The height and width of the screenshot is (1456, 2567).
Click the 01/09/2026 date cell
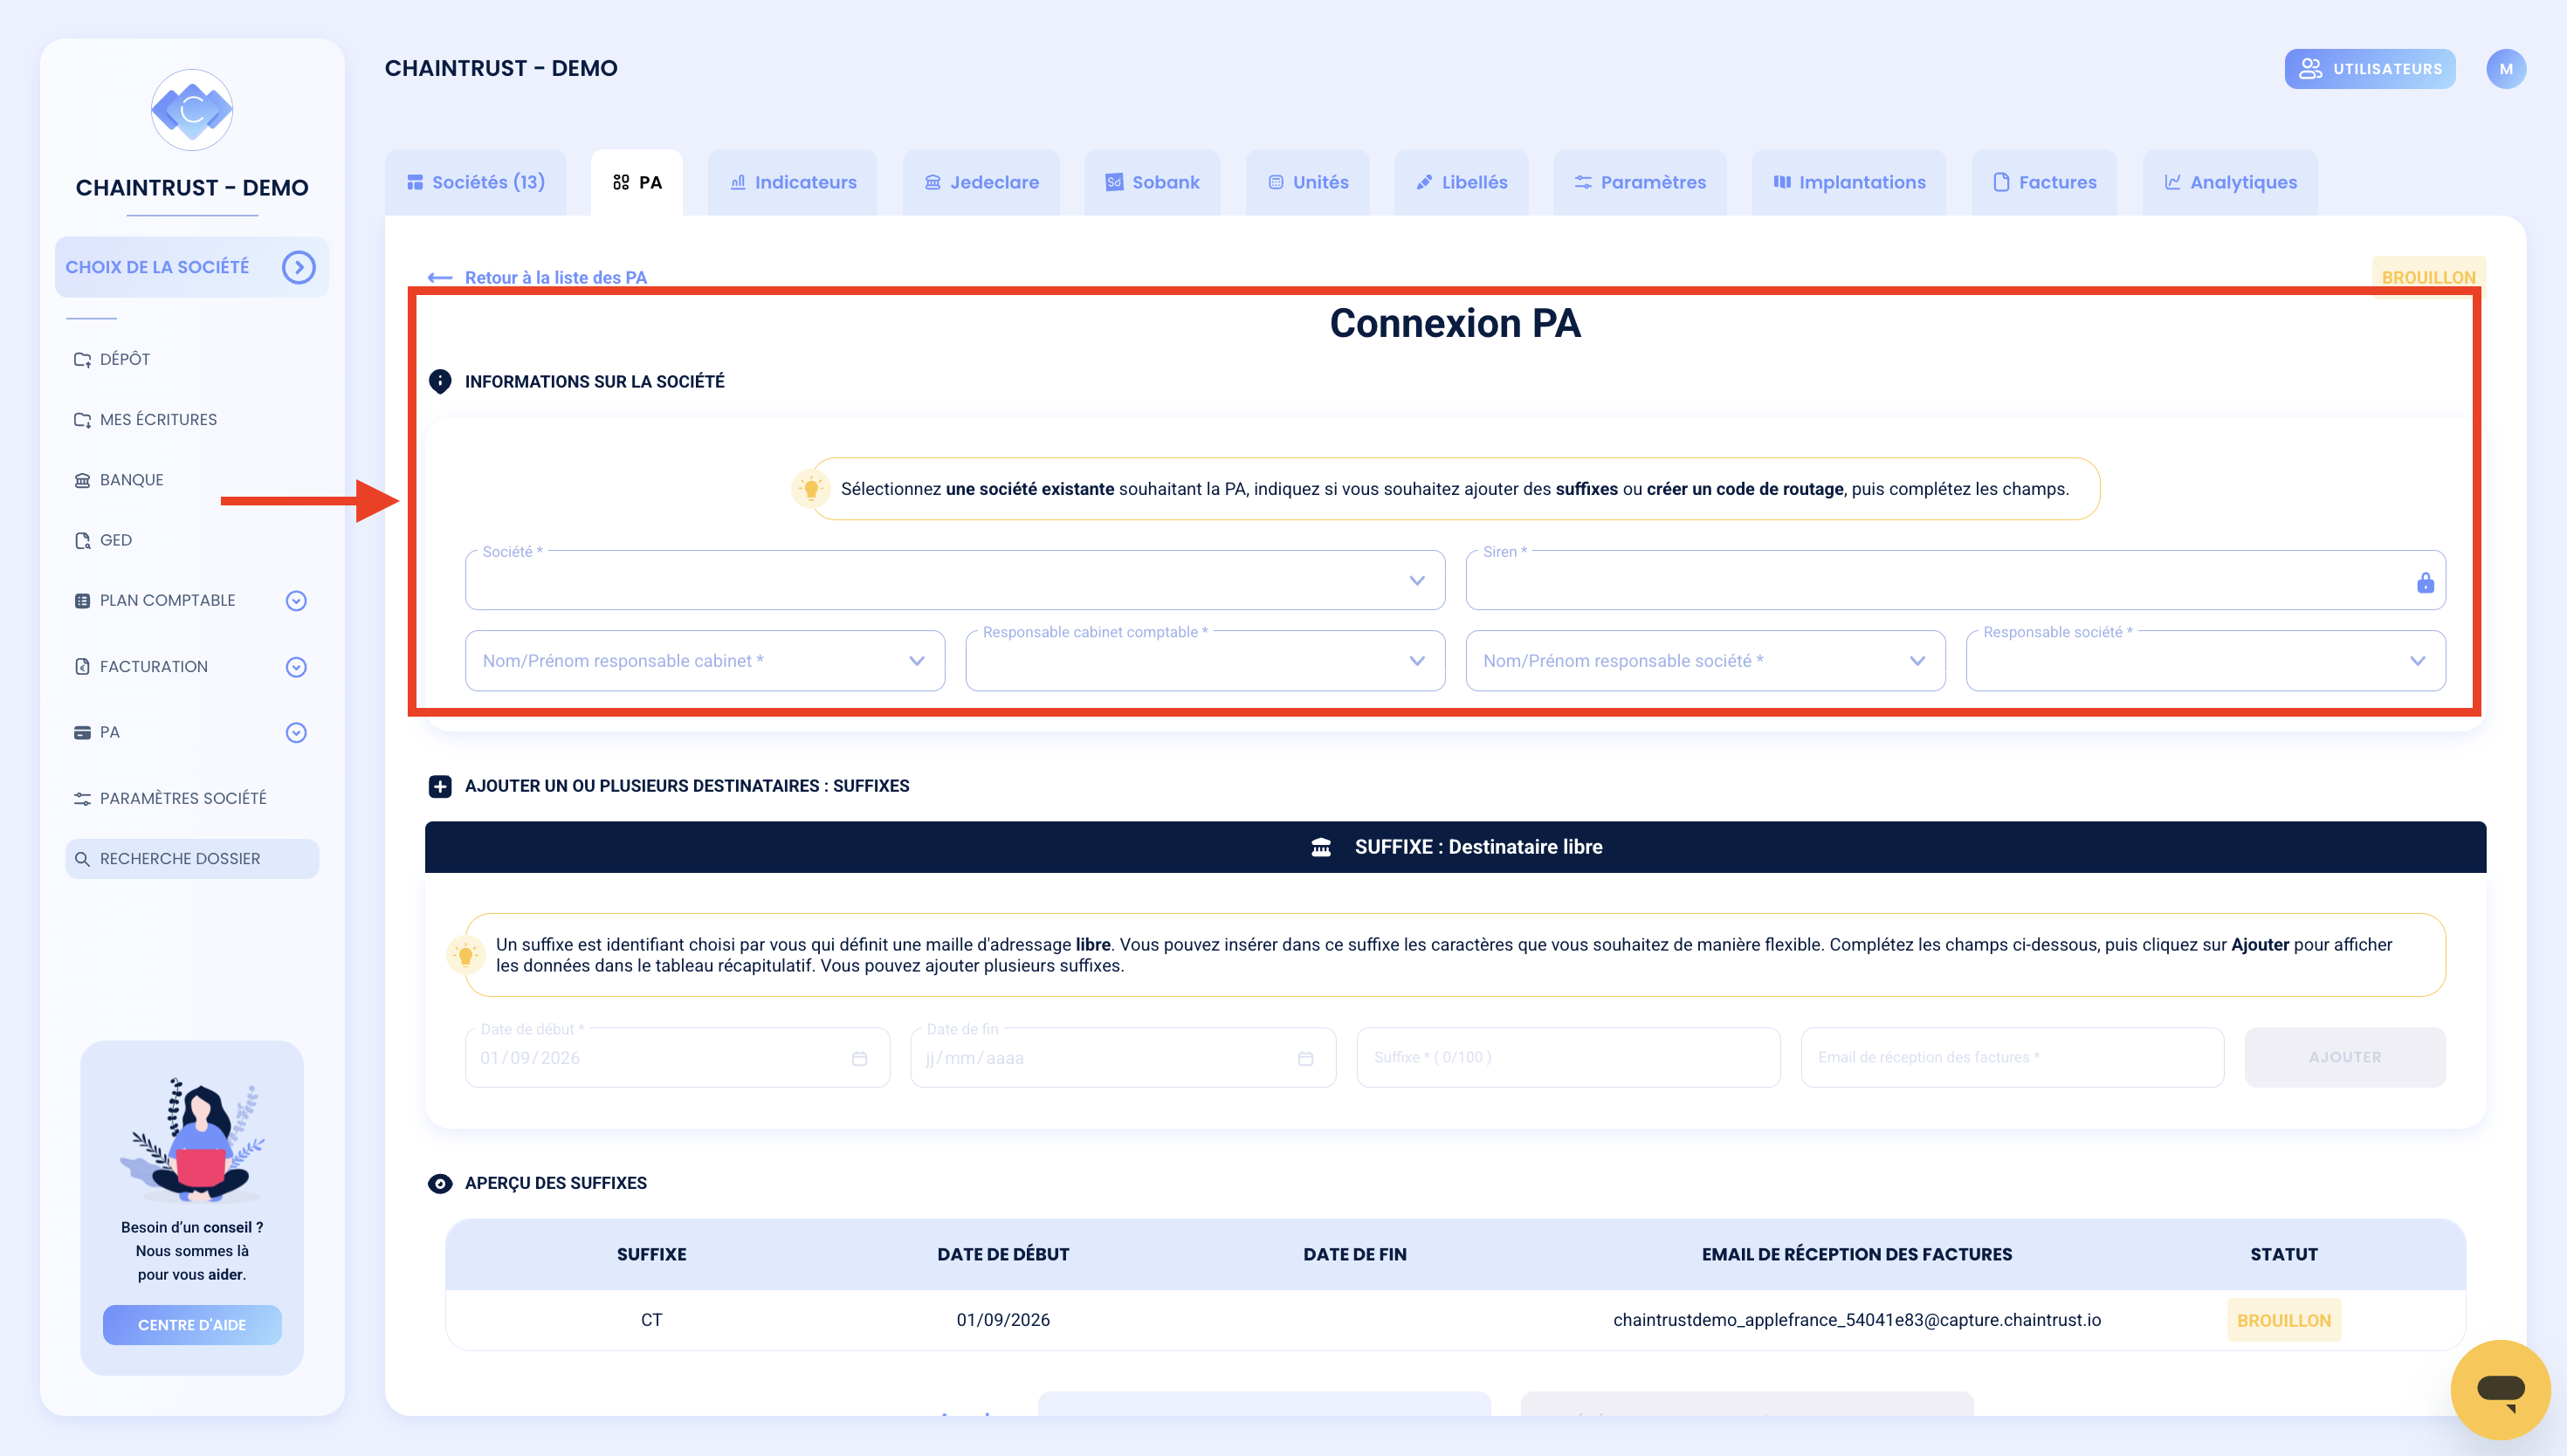pyautogui.click(x=1003, y=1320)
